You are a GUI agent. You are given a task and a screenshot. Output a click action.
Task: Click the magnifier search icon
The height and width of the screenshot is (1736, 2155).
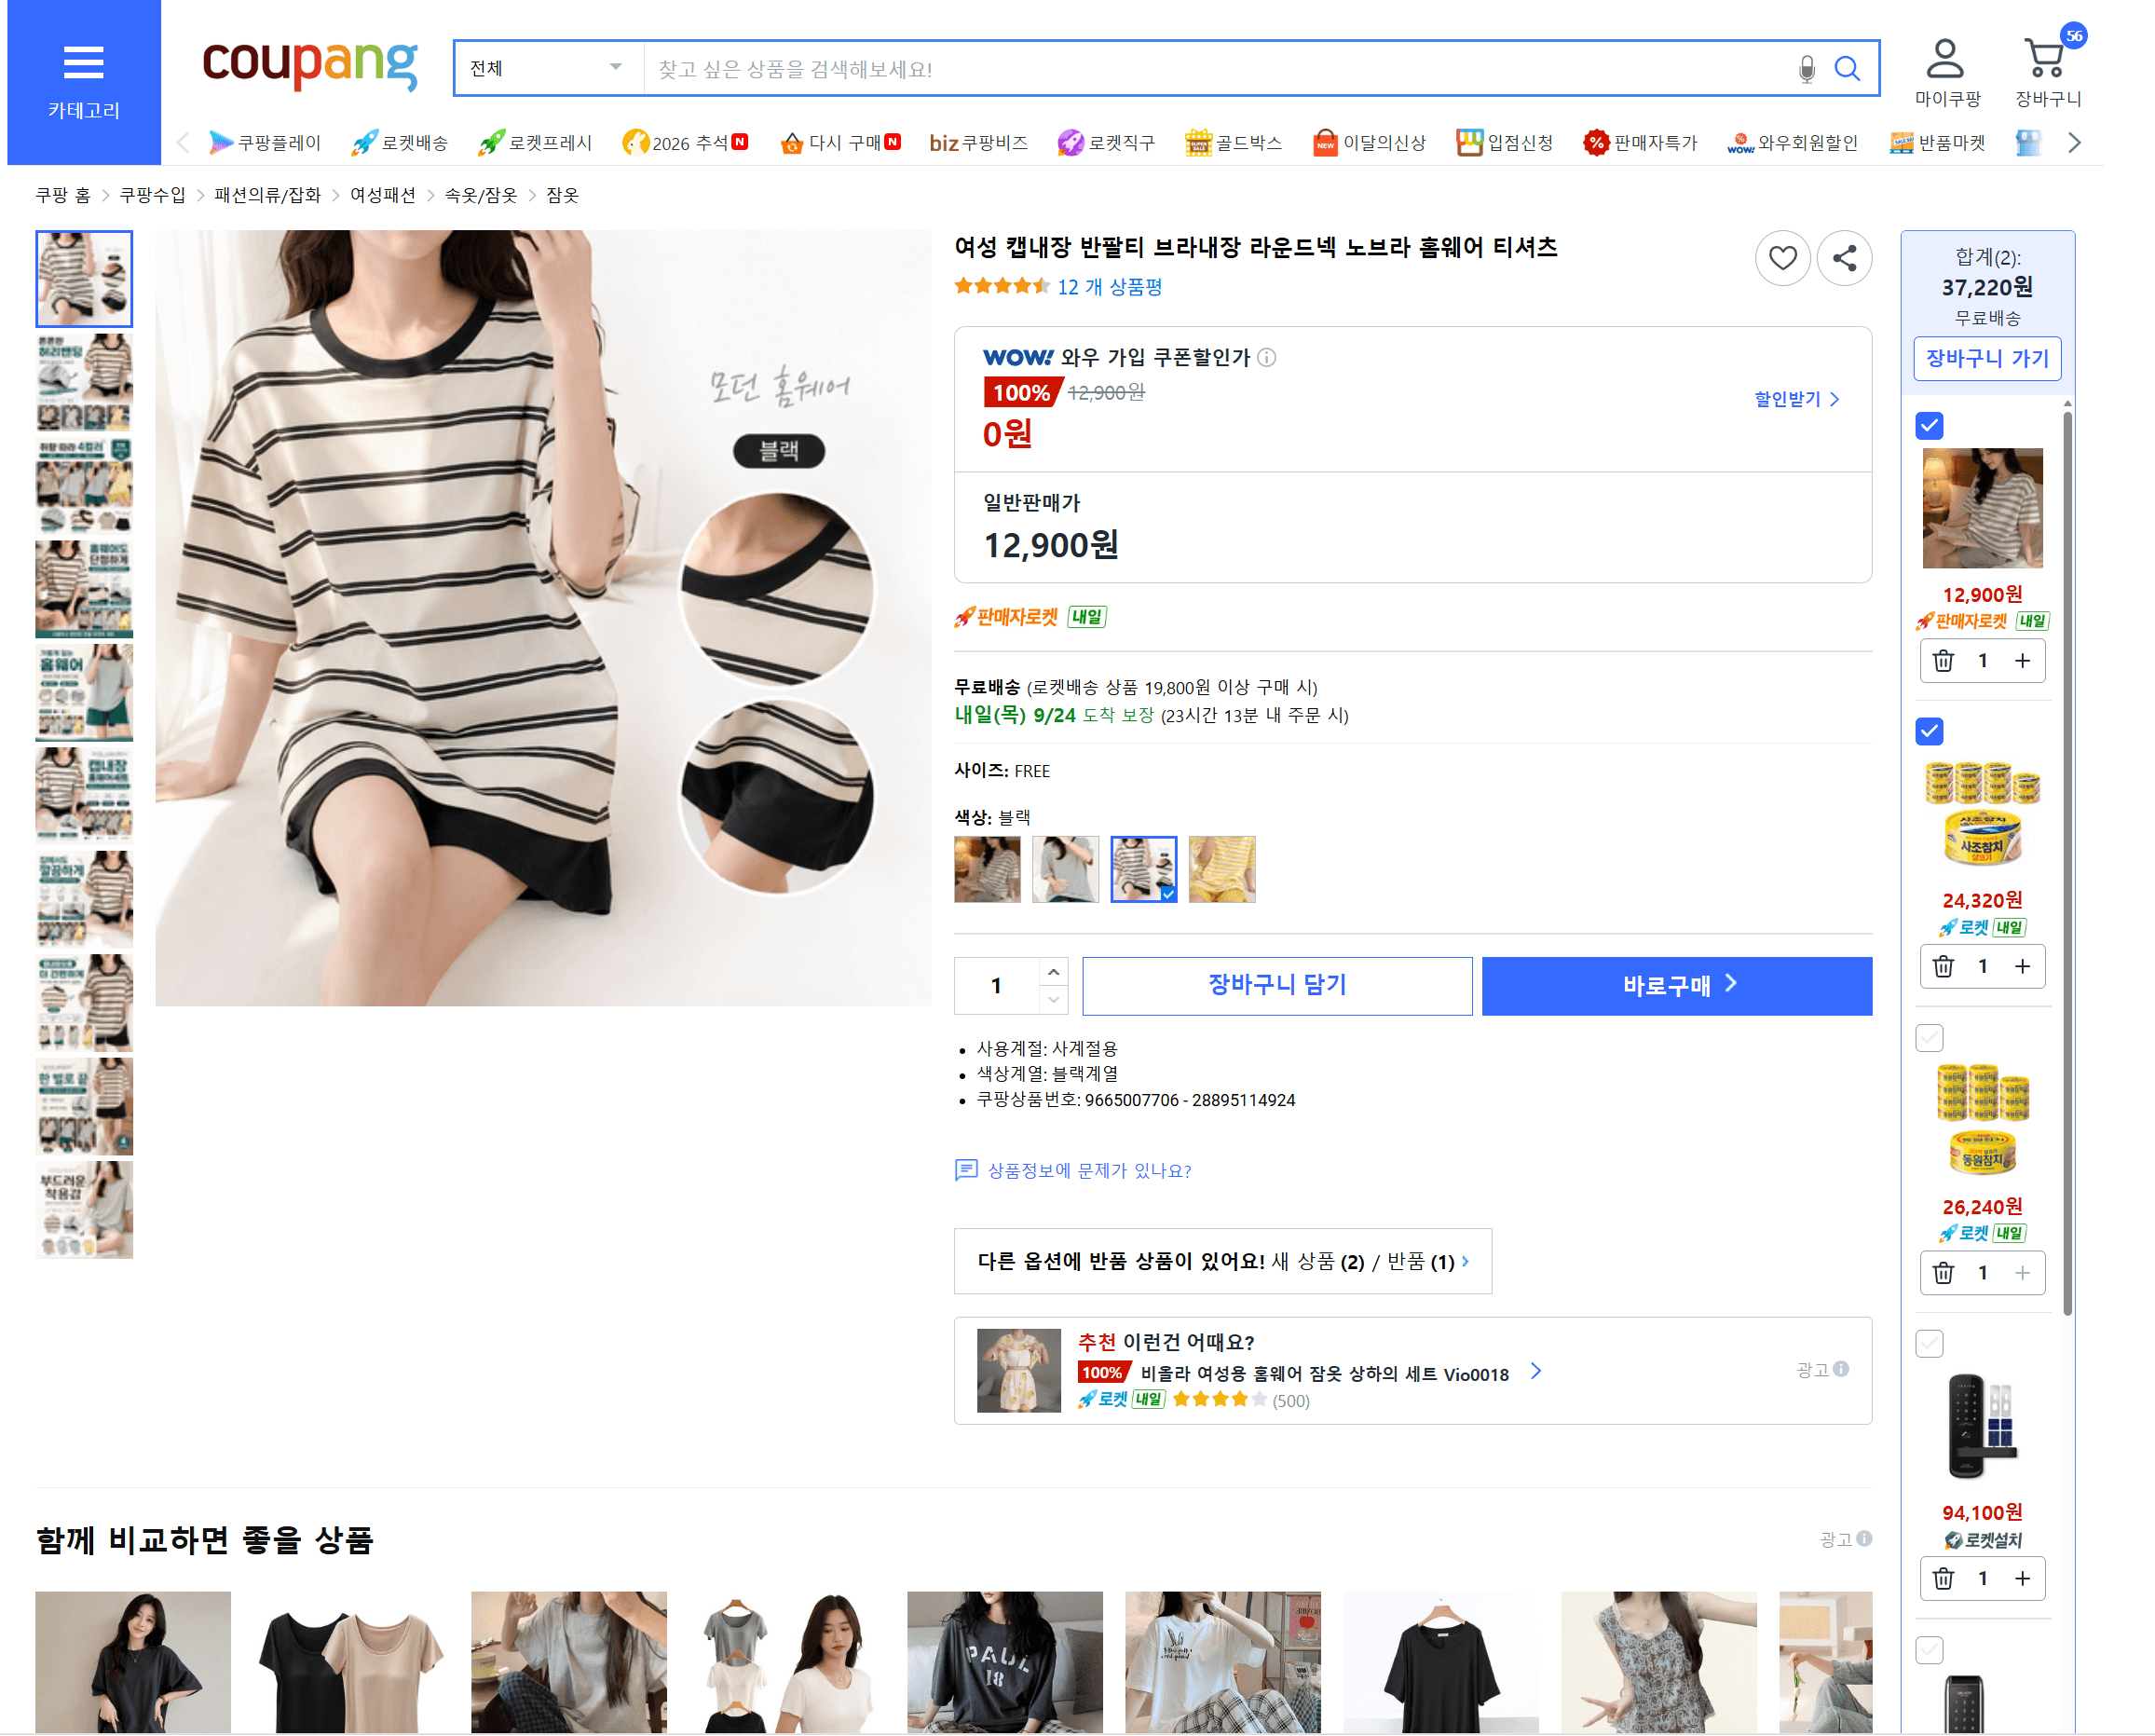1846,69
